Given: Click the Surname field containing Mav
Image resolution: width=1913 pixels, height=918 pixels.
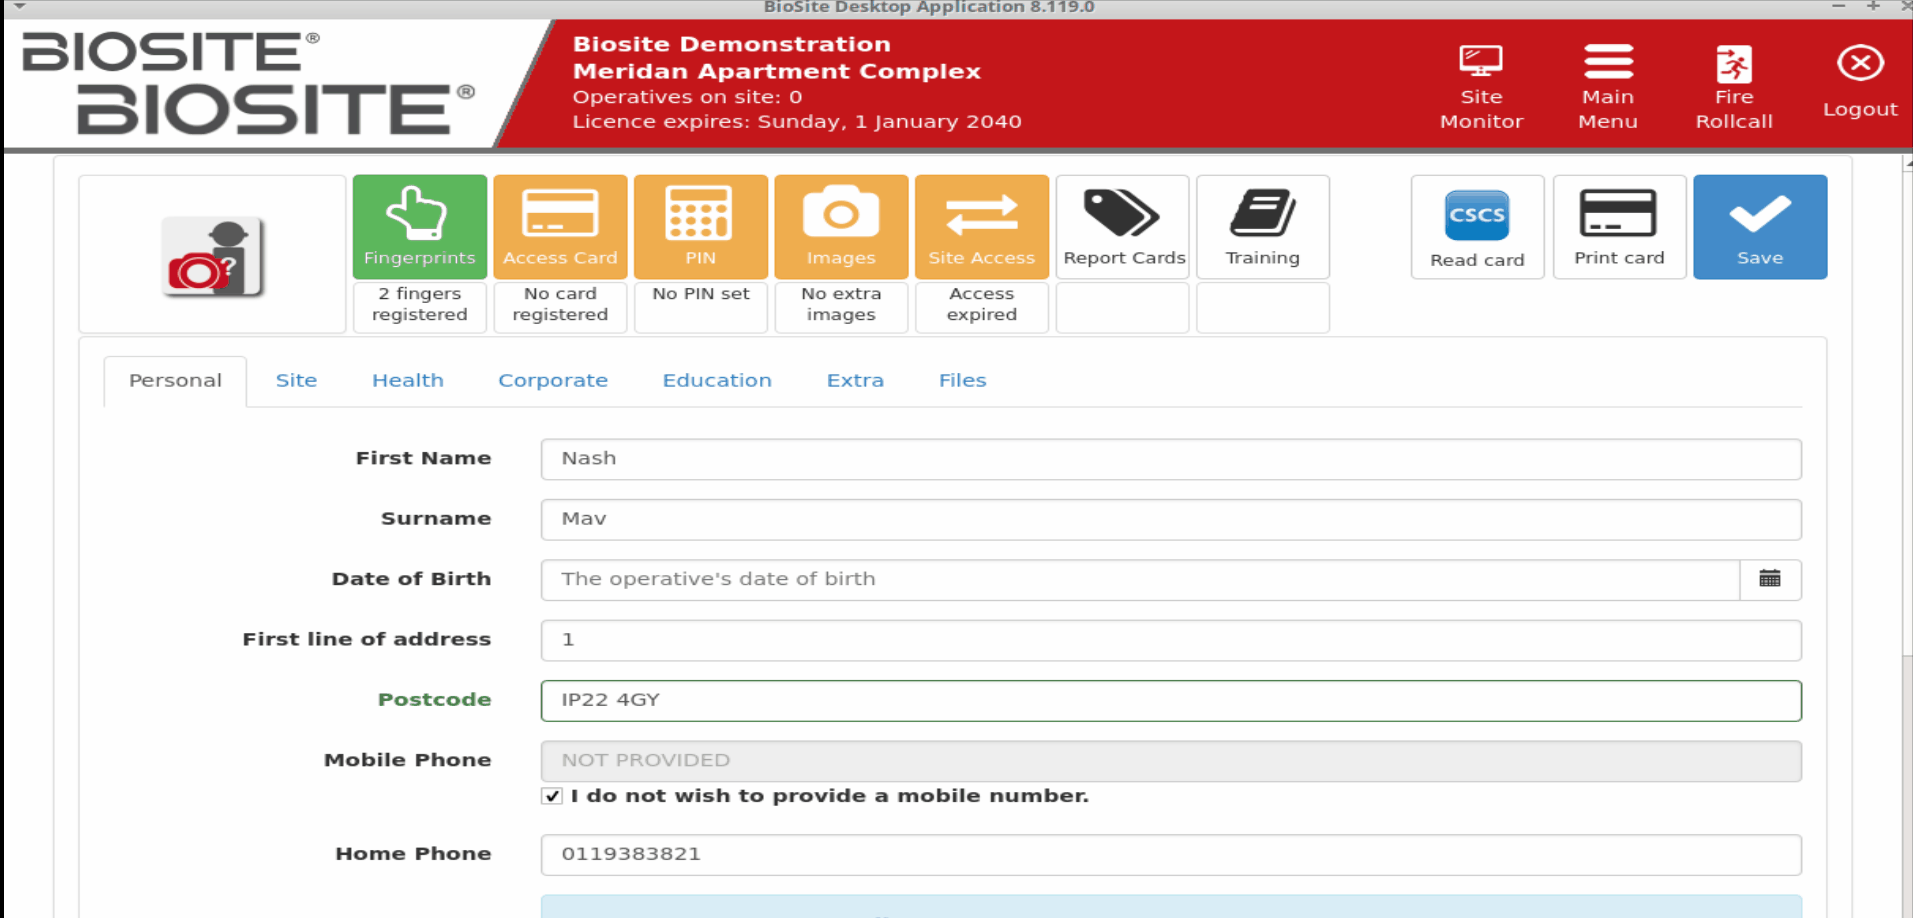Looking at the screenshot, I should [1171, 519].
